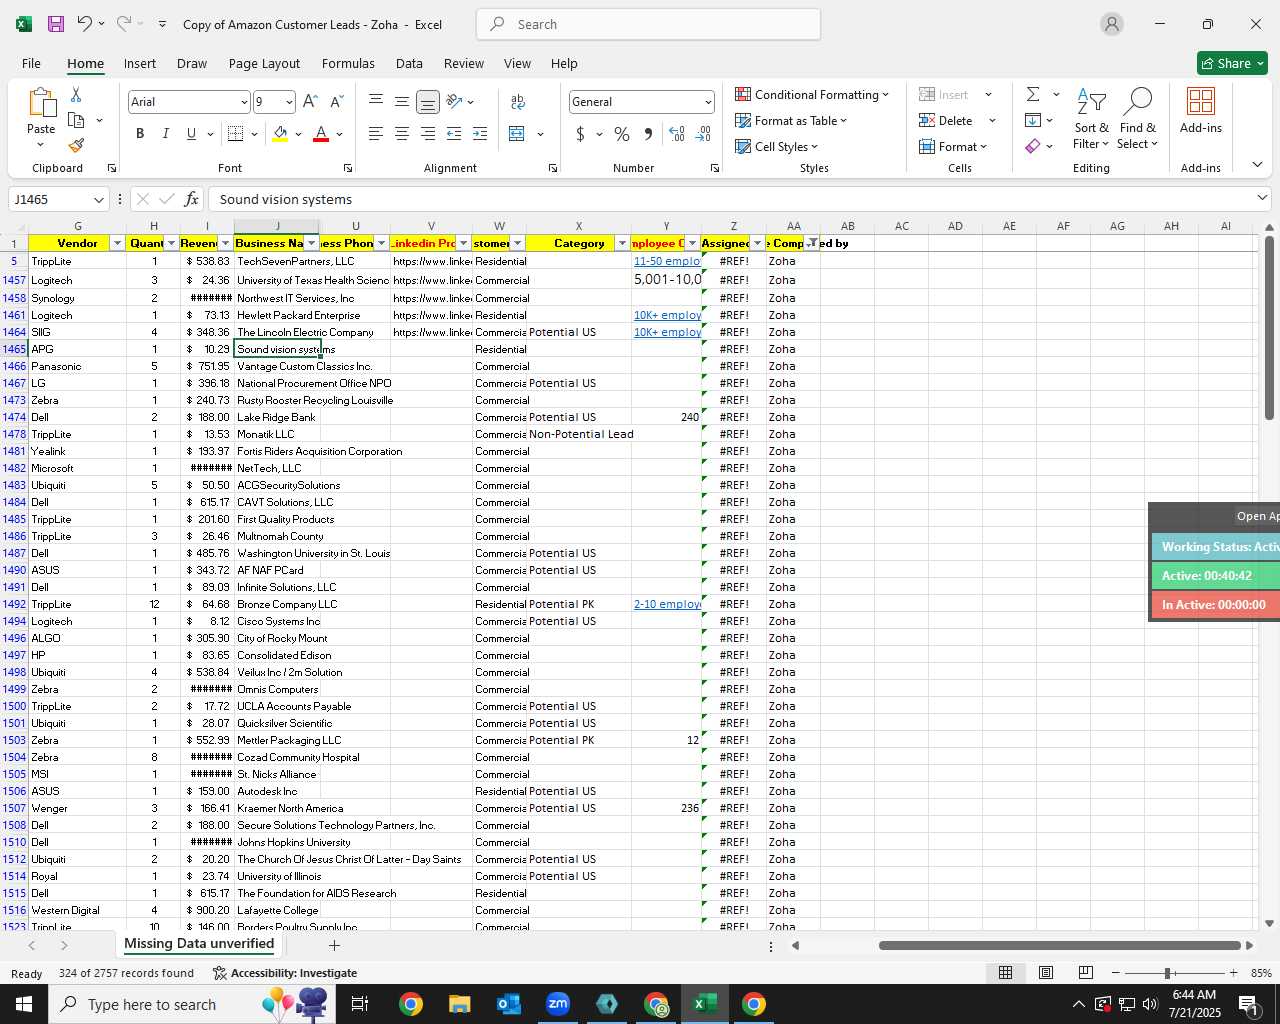
Task: Click the Wrap Text icon
Action: (518, 102)
